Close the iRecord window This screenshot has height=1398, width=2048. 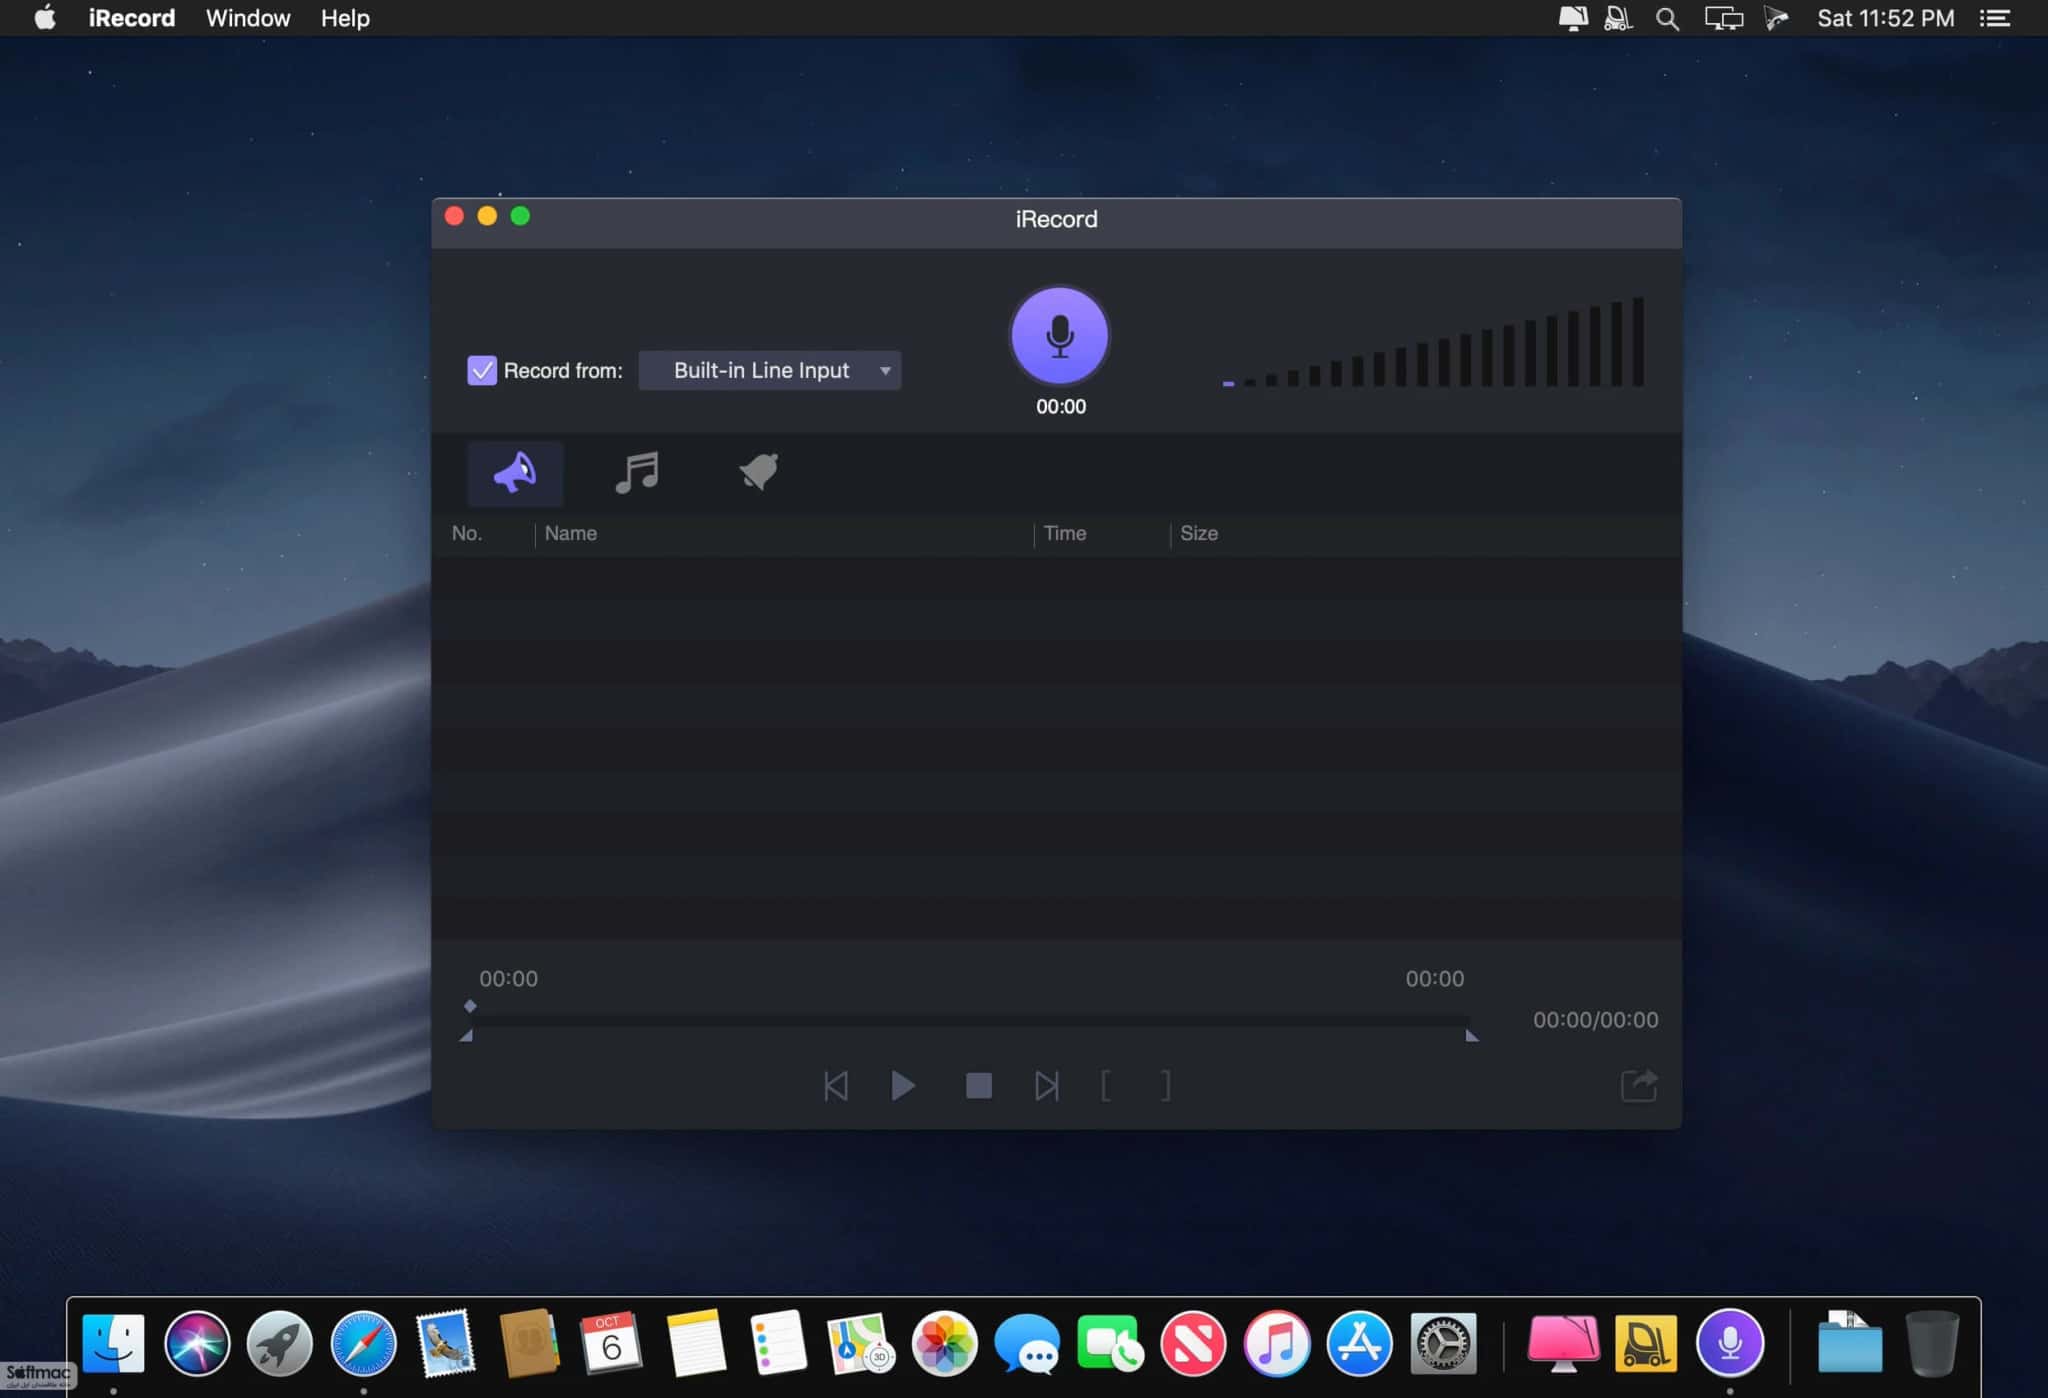click(454, 216)
